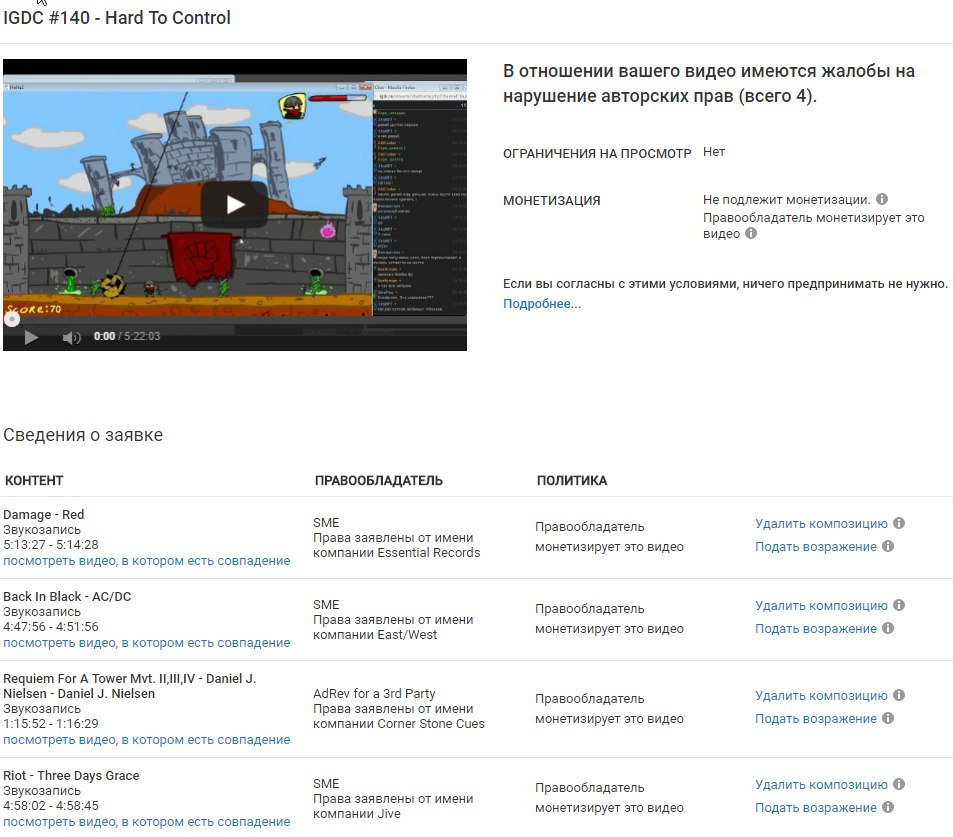
Task: Click the time range '1:15:52 - 1:16:29'
Action: pos(50,724)
